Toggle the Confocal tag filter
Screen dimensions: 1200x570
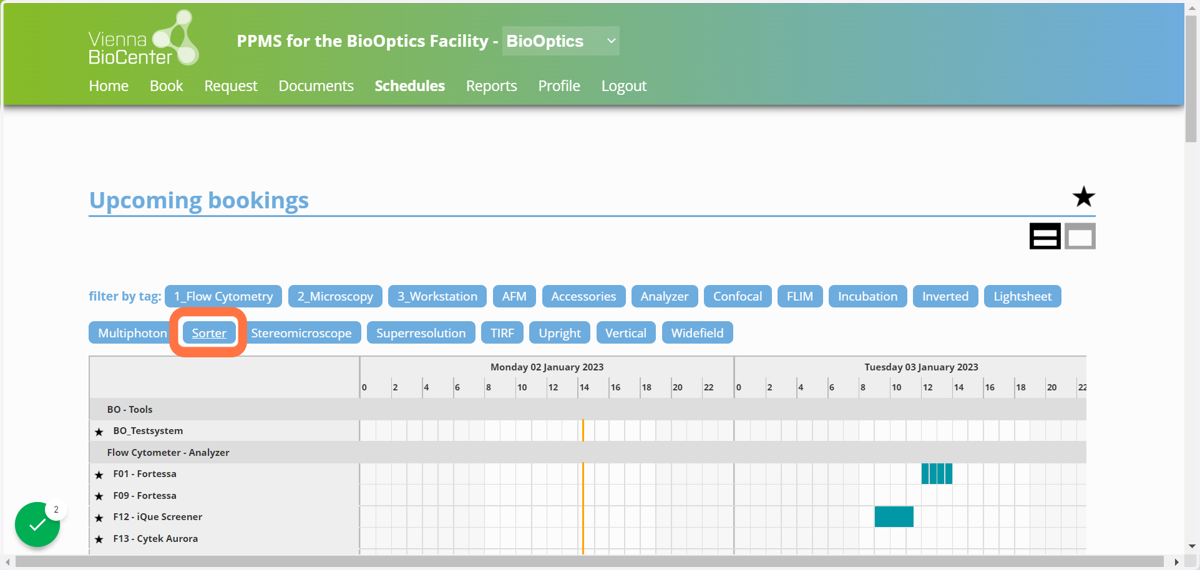[737, 296]
